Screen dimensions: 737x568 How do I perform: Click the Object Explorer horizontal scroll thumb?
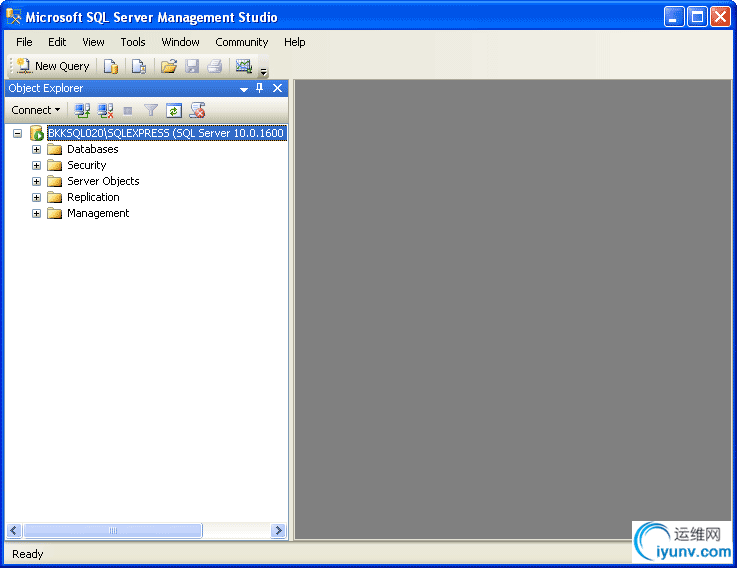click(x=113, y=531)
